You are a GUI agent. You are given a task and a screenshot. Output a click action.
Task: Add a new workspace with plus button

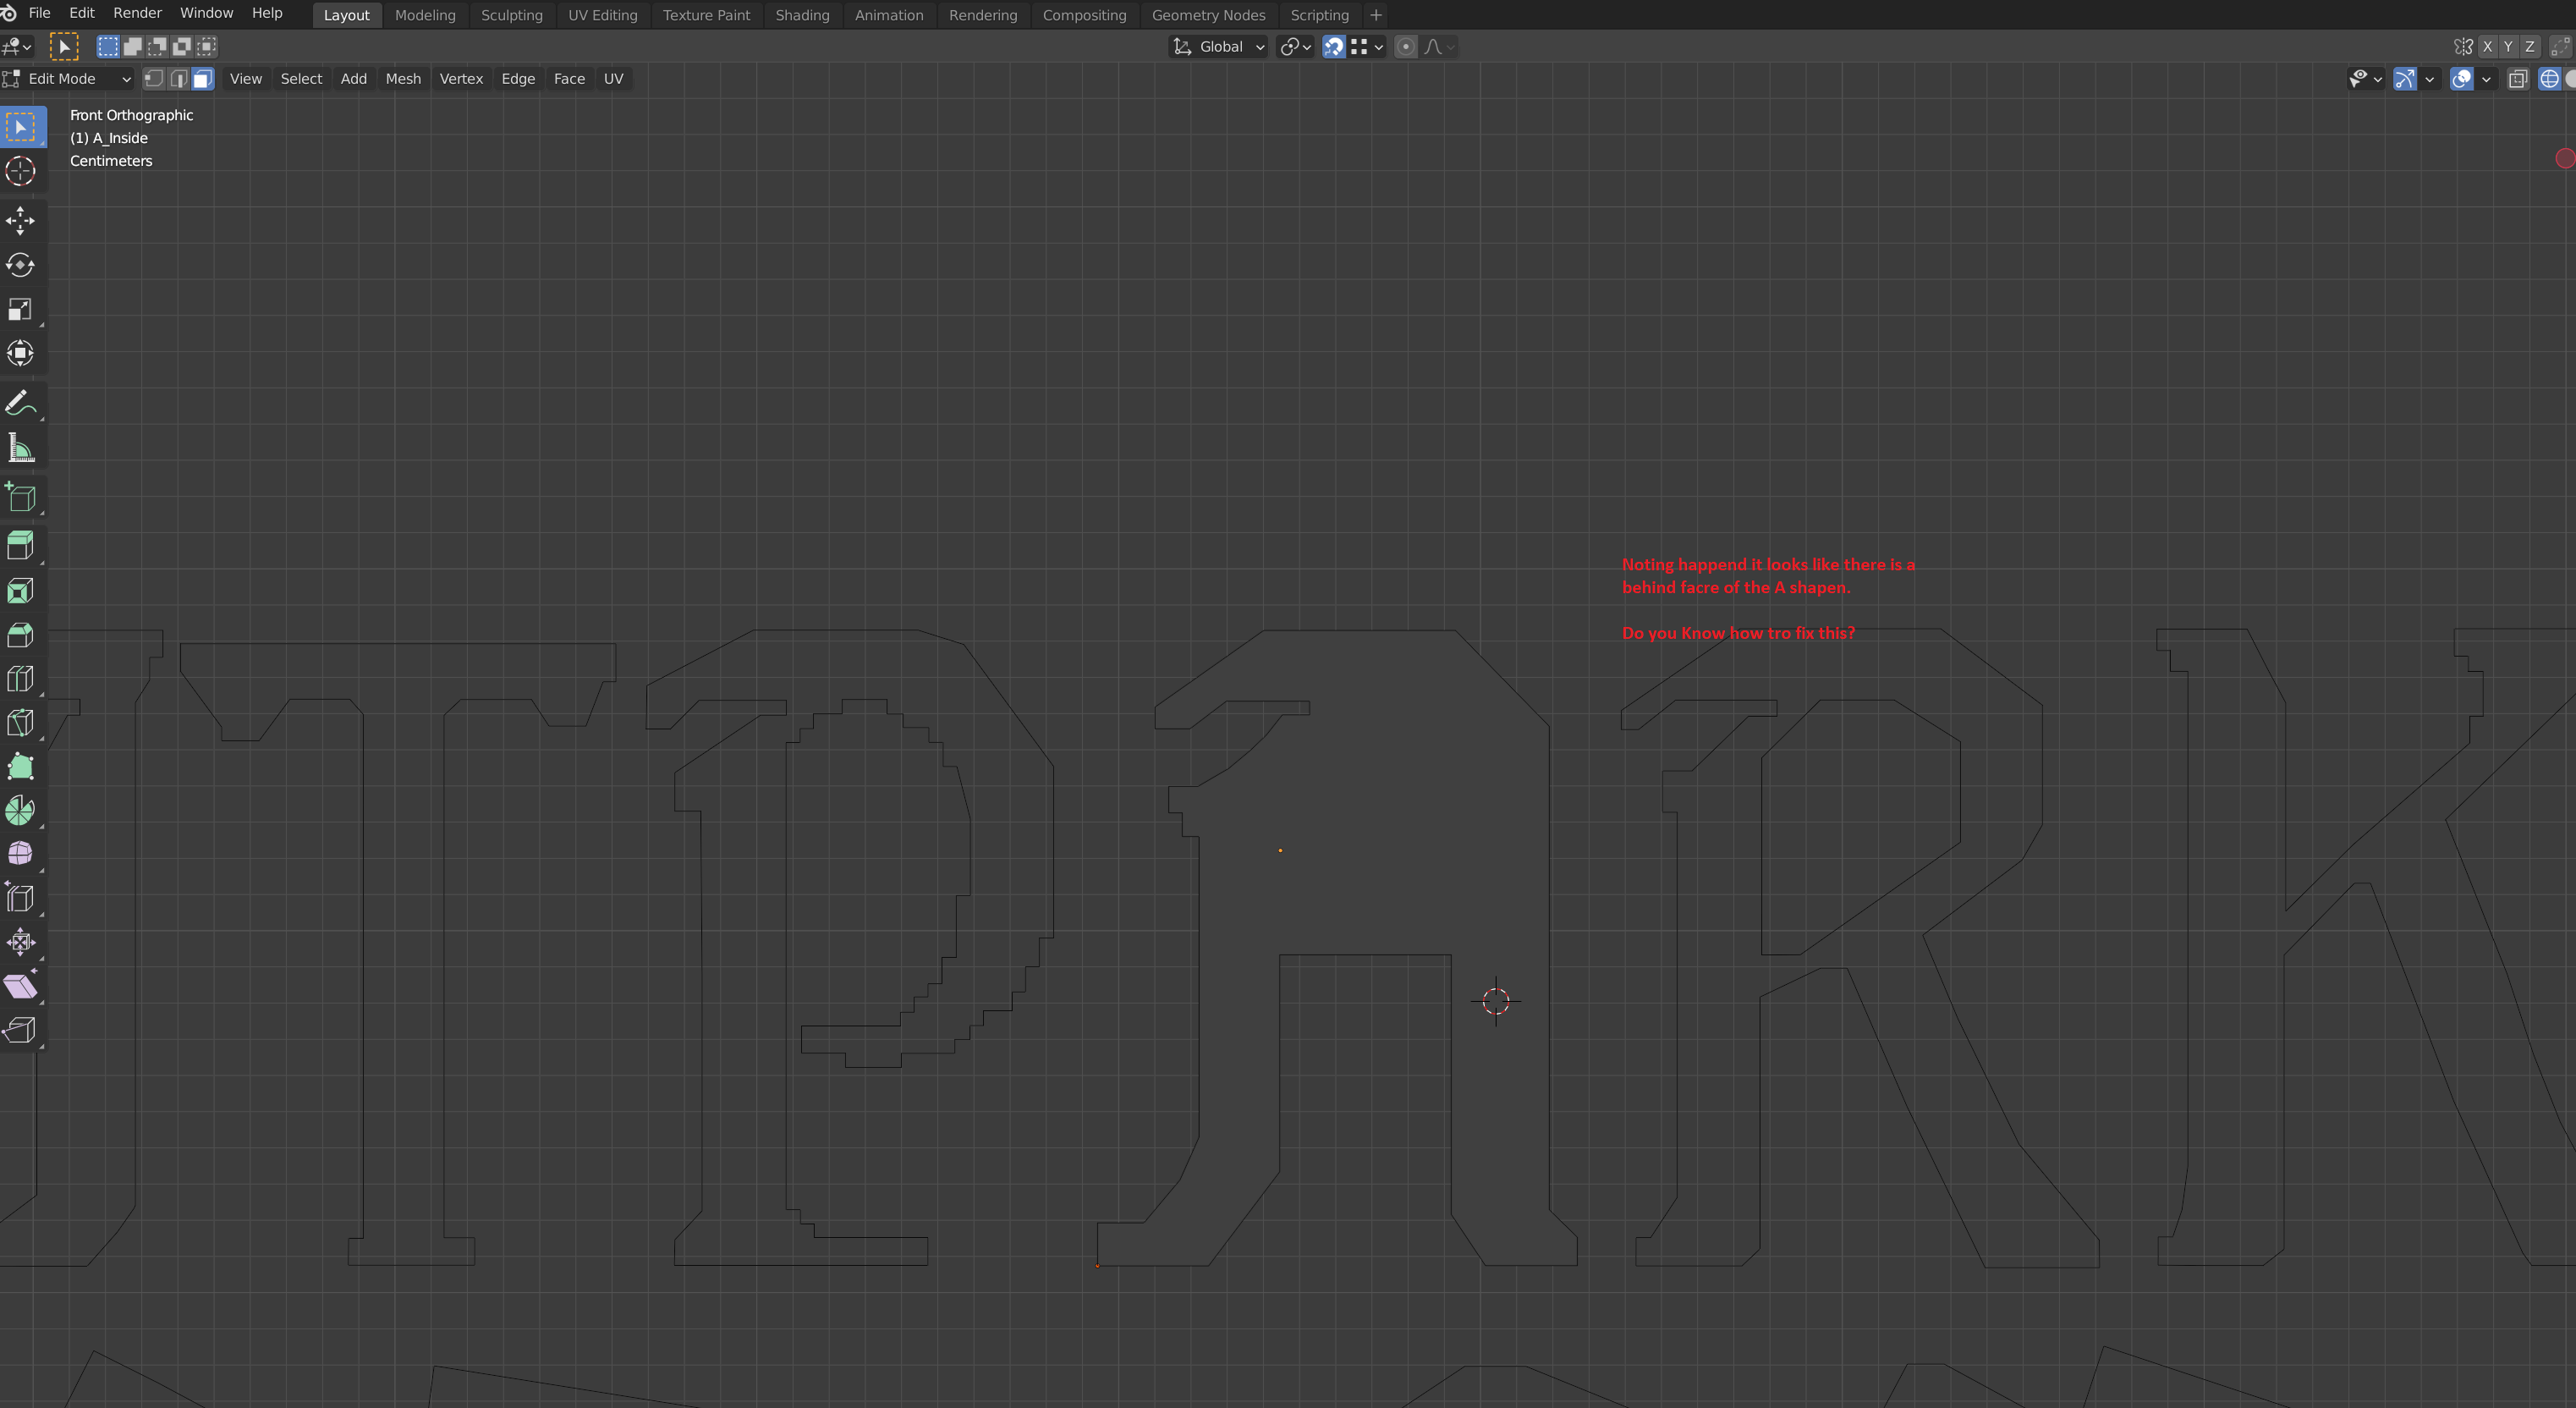[x=1375, y=15]
